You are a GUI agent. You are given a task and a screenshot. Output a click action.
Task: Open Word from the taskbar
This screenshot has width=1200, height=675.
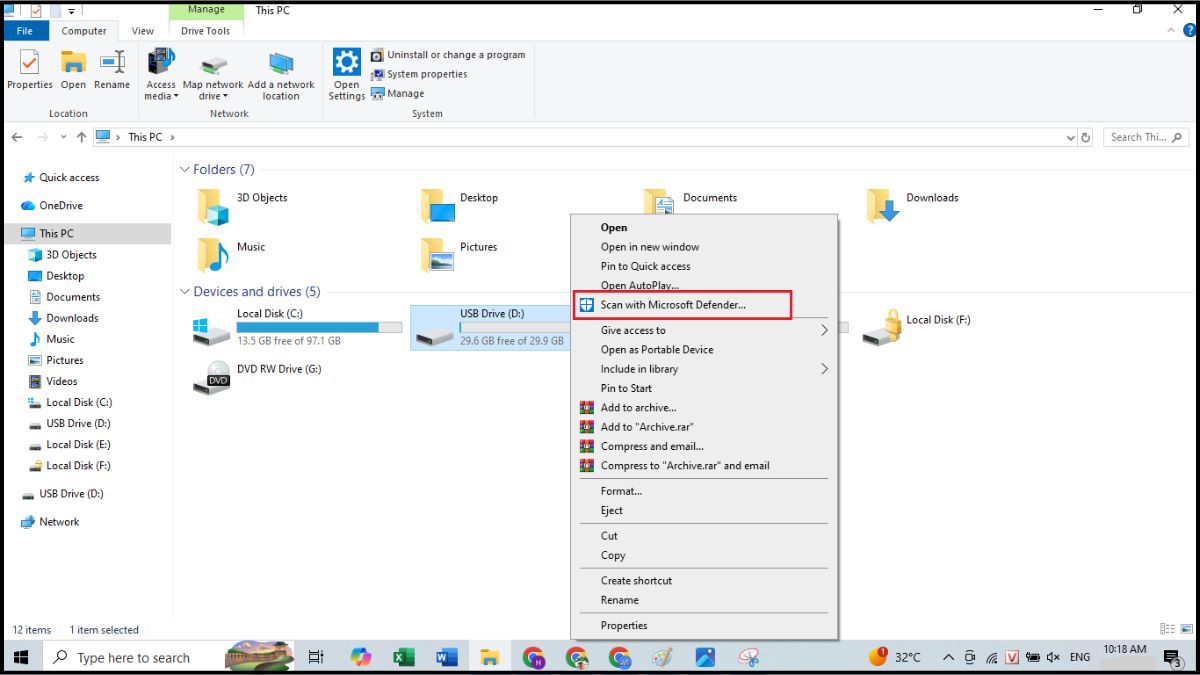click(x=447, y=657)
